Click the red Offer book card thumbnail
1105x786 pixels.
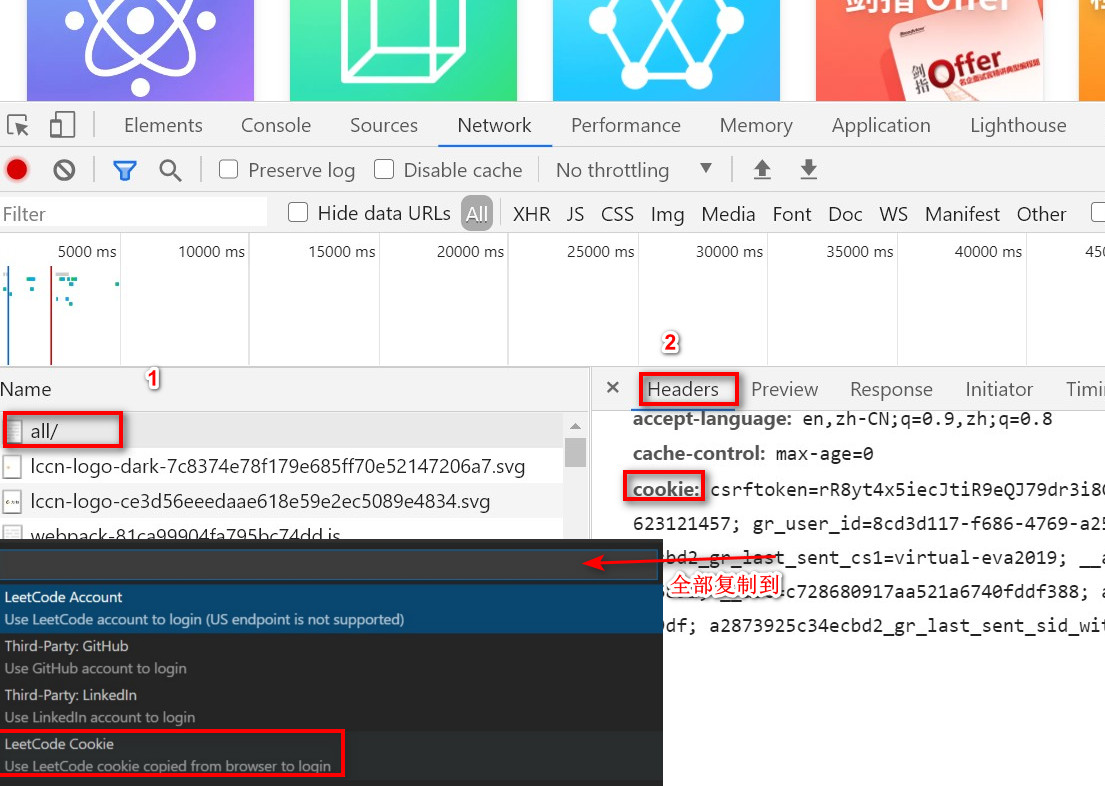tap(929, 50)
